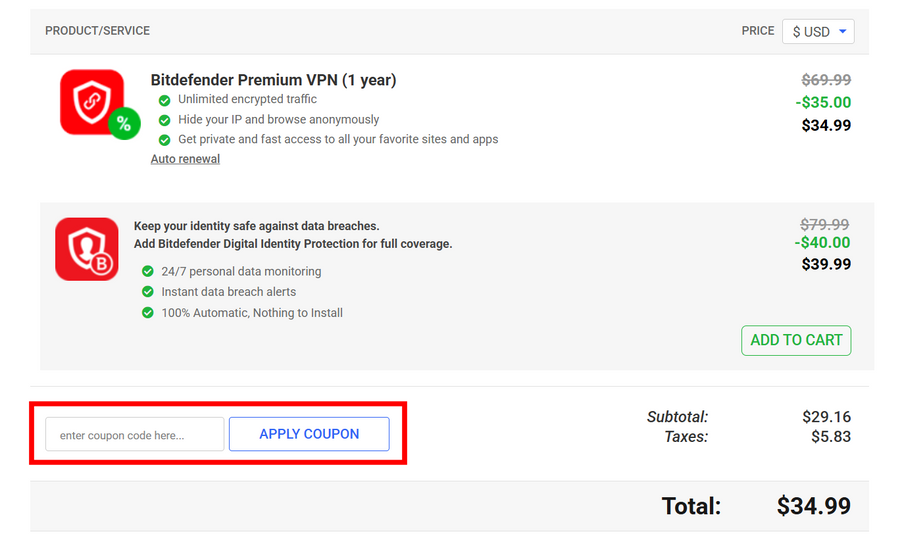Open the Auto renewal link
Screen dimensions: 900x551
tap(185, 159)
